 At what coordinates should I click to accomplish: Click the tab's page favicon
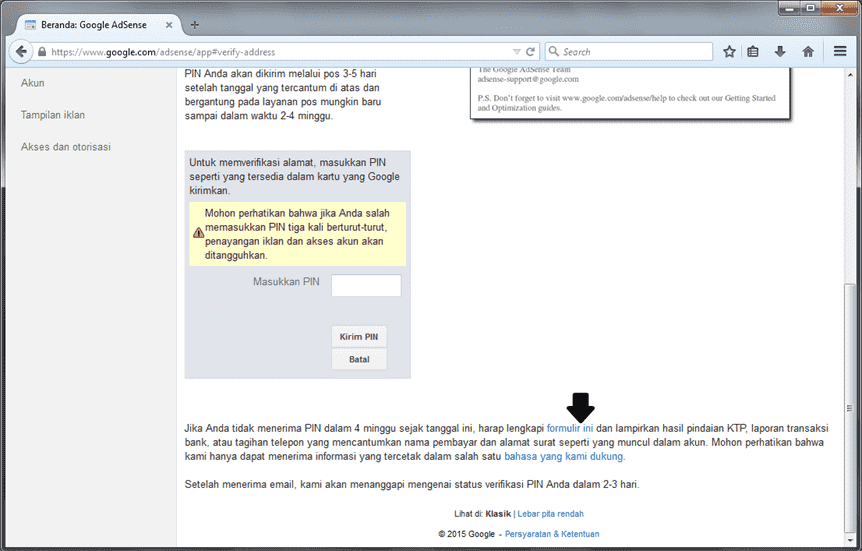[30, 25]
